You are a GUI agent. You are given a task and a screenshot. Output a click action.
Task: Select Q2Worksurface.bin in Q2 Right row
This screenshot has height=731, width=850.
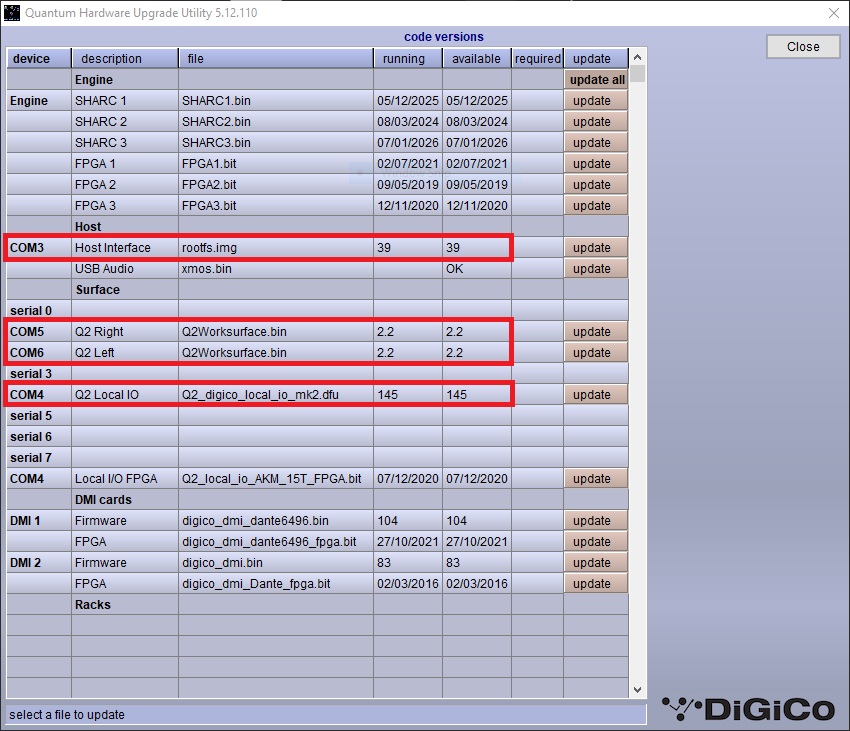(x=276, y=332)
